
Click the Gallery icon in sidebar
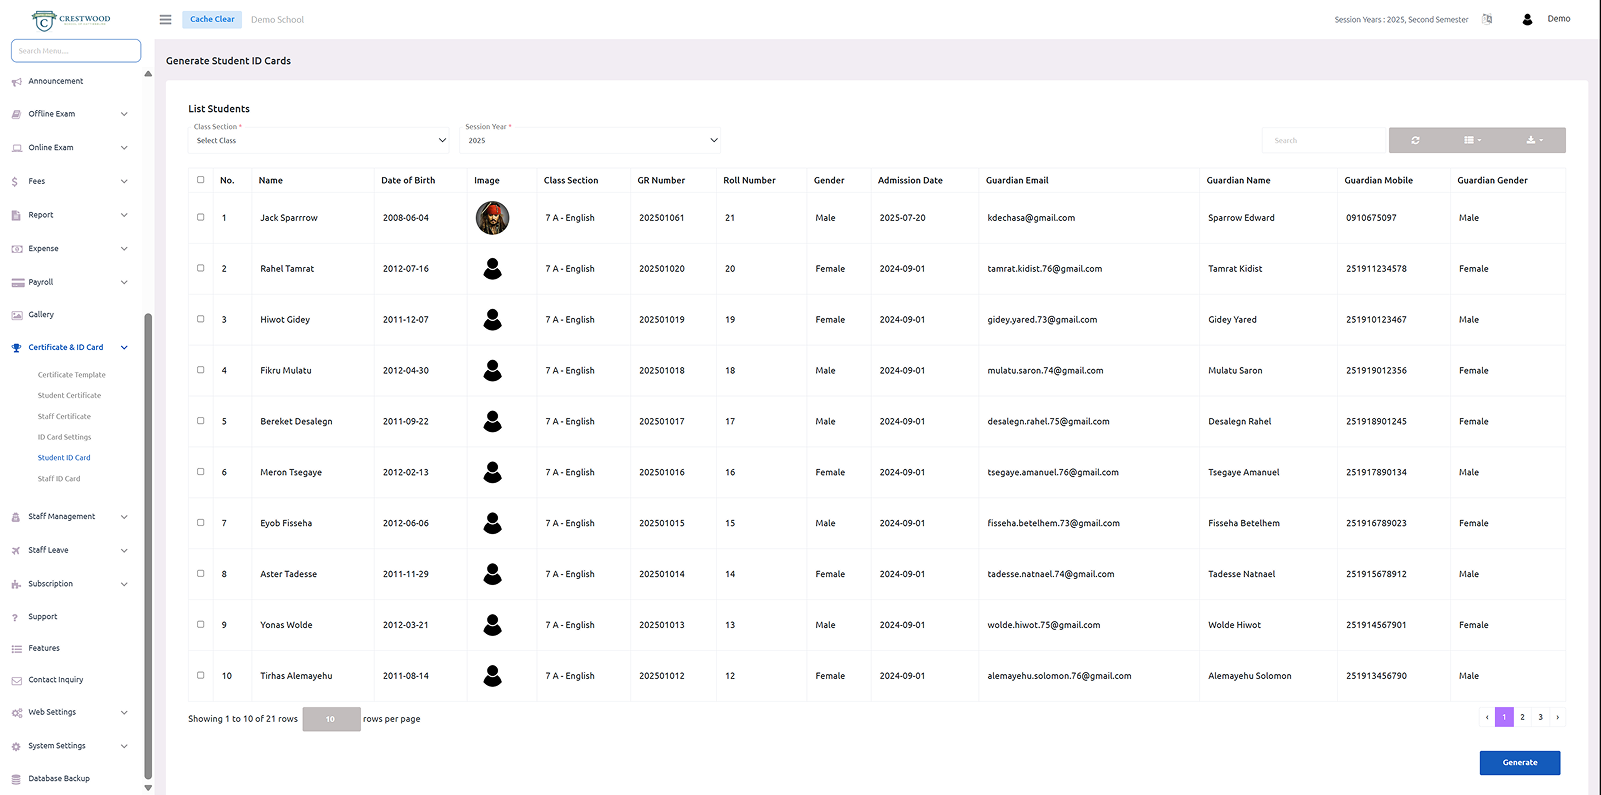[x=17, y=315]
